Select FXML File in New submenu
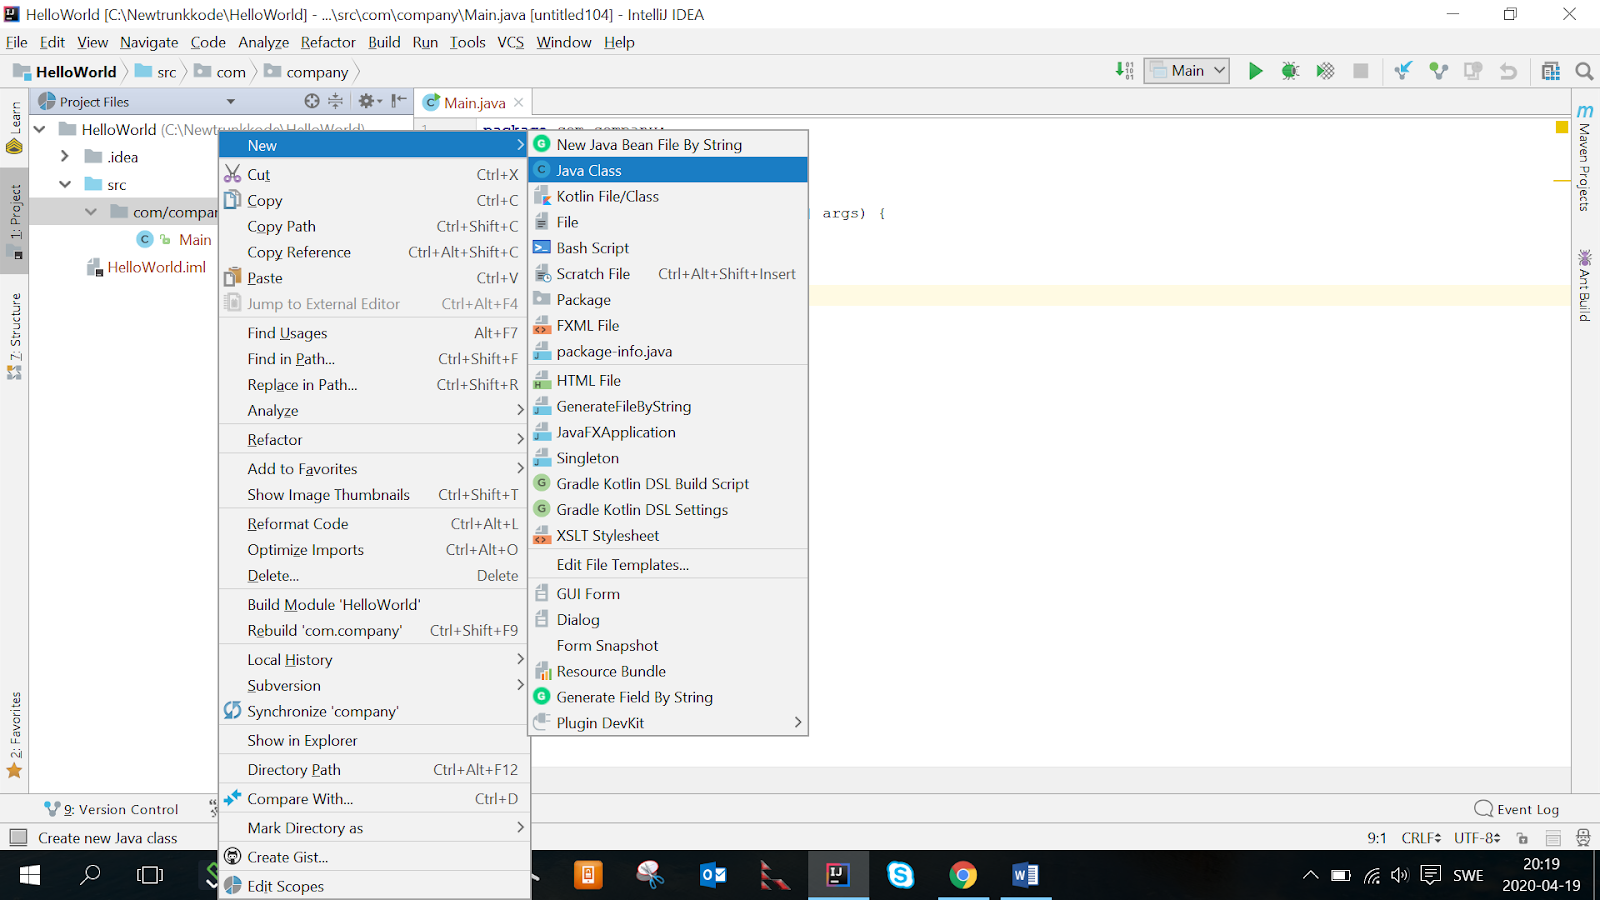Viewport: 1600px width, 900px height. click(x=668, y=326)
